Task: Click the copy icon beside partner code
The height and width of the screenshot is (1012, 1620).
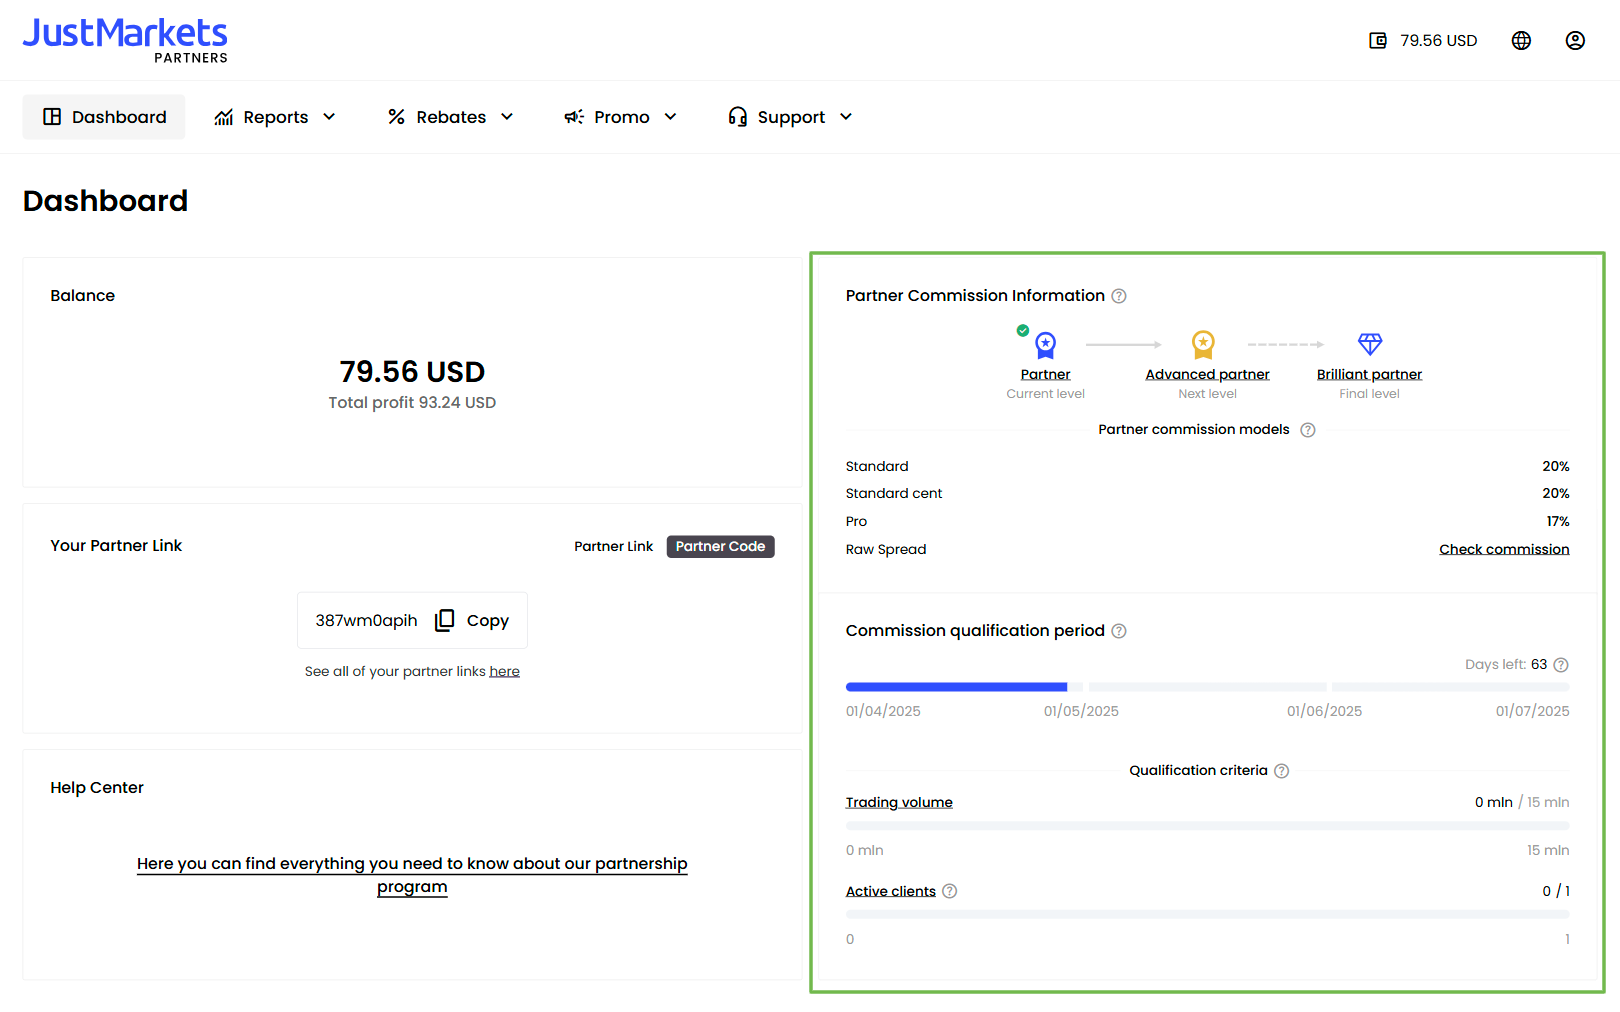Action: (445, 620)
